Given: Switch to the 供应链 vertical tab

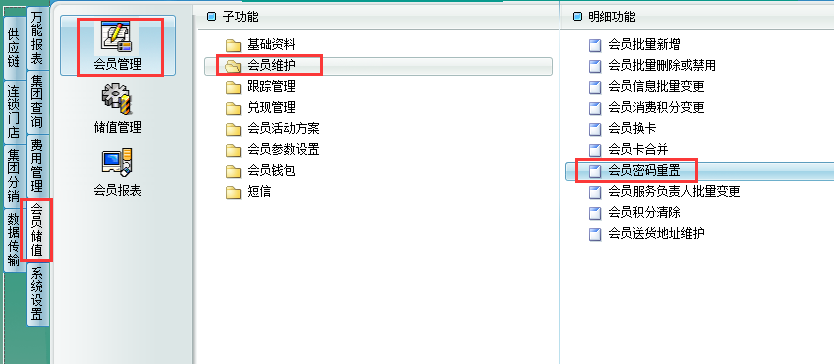Looking at the screenshot, I should coord(14,47).
